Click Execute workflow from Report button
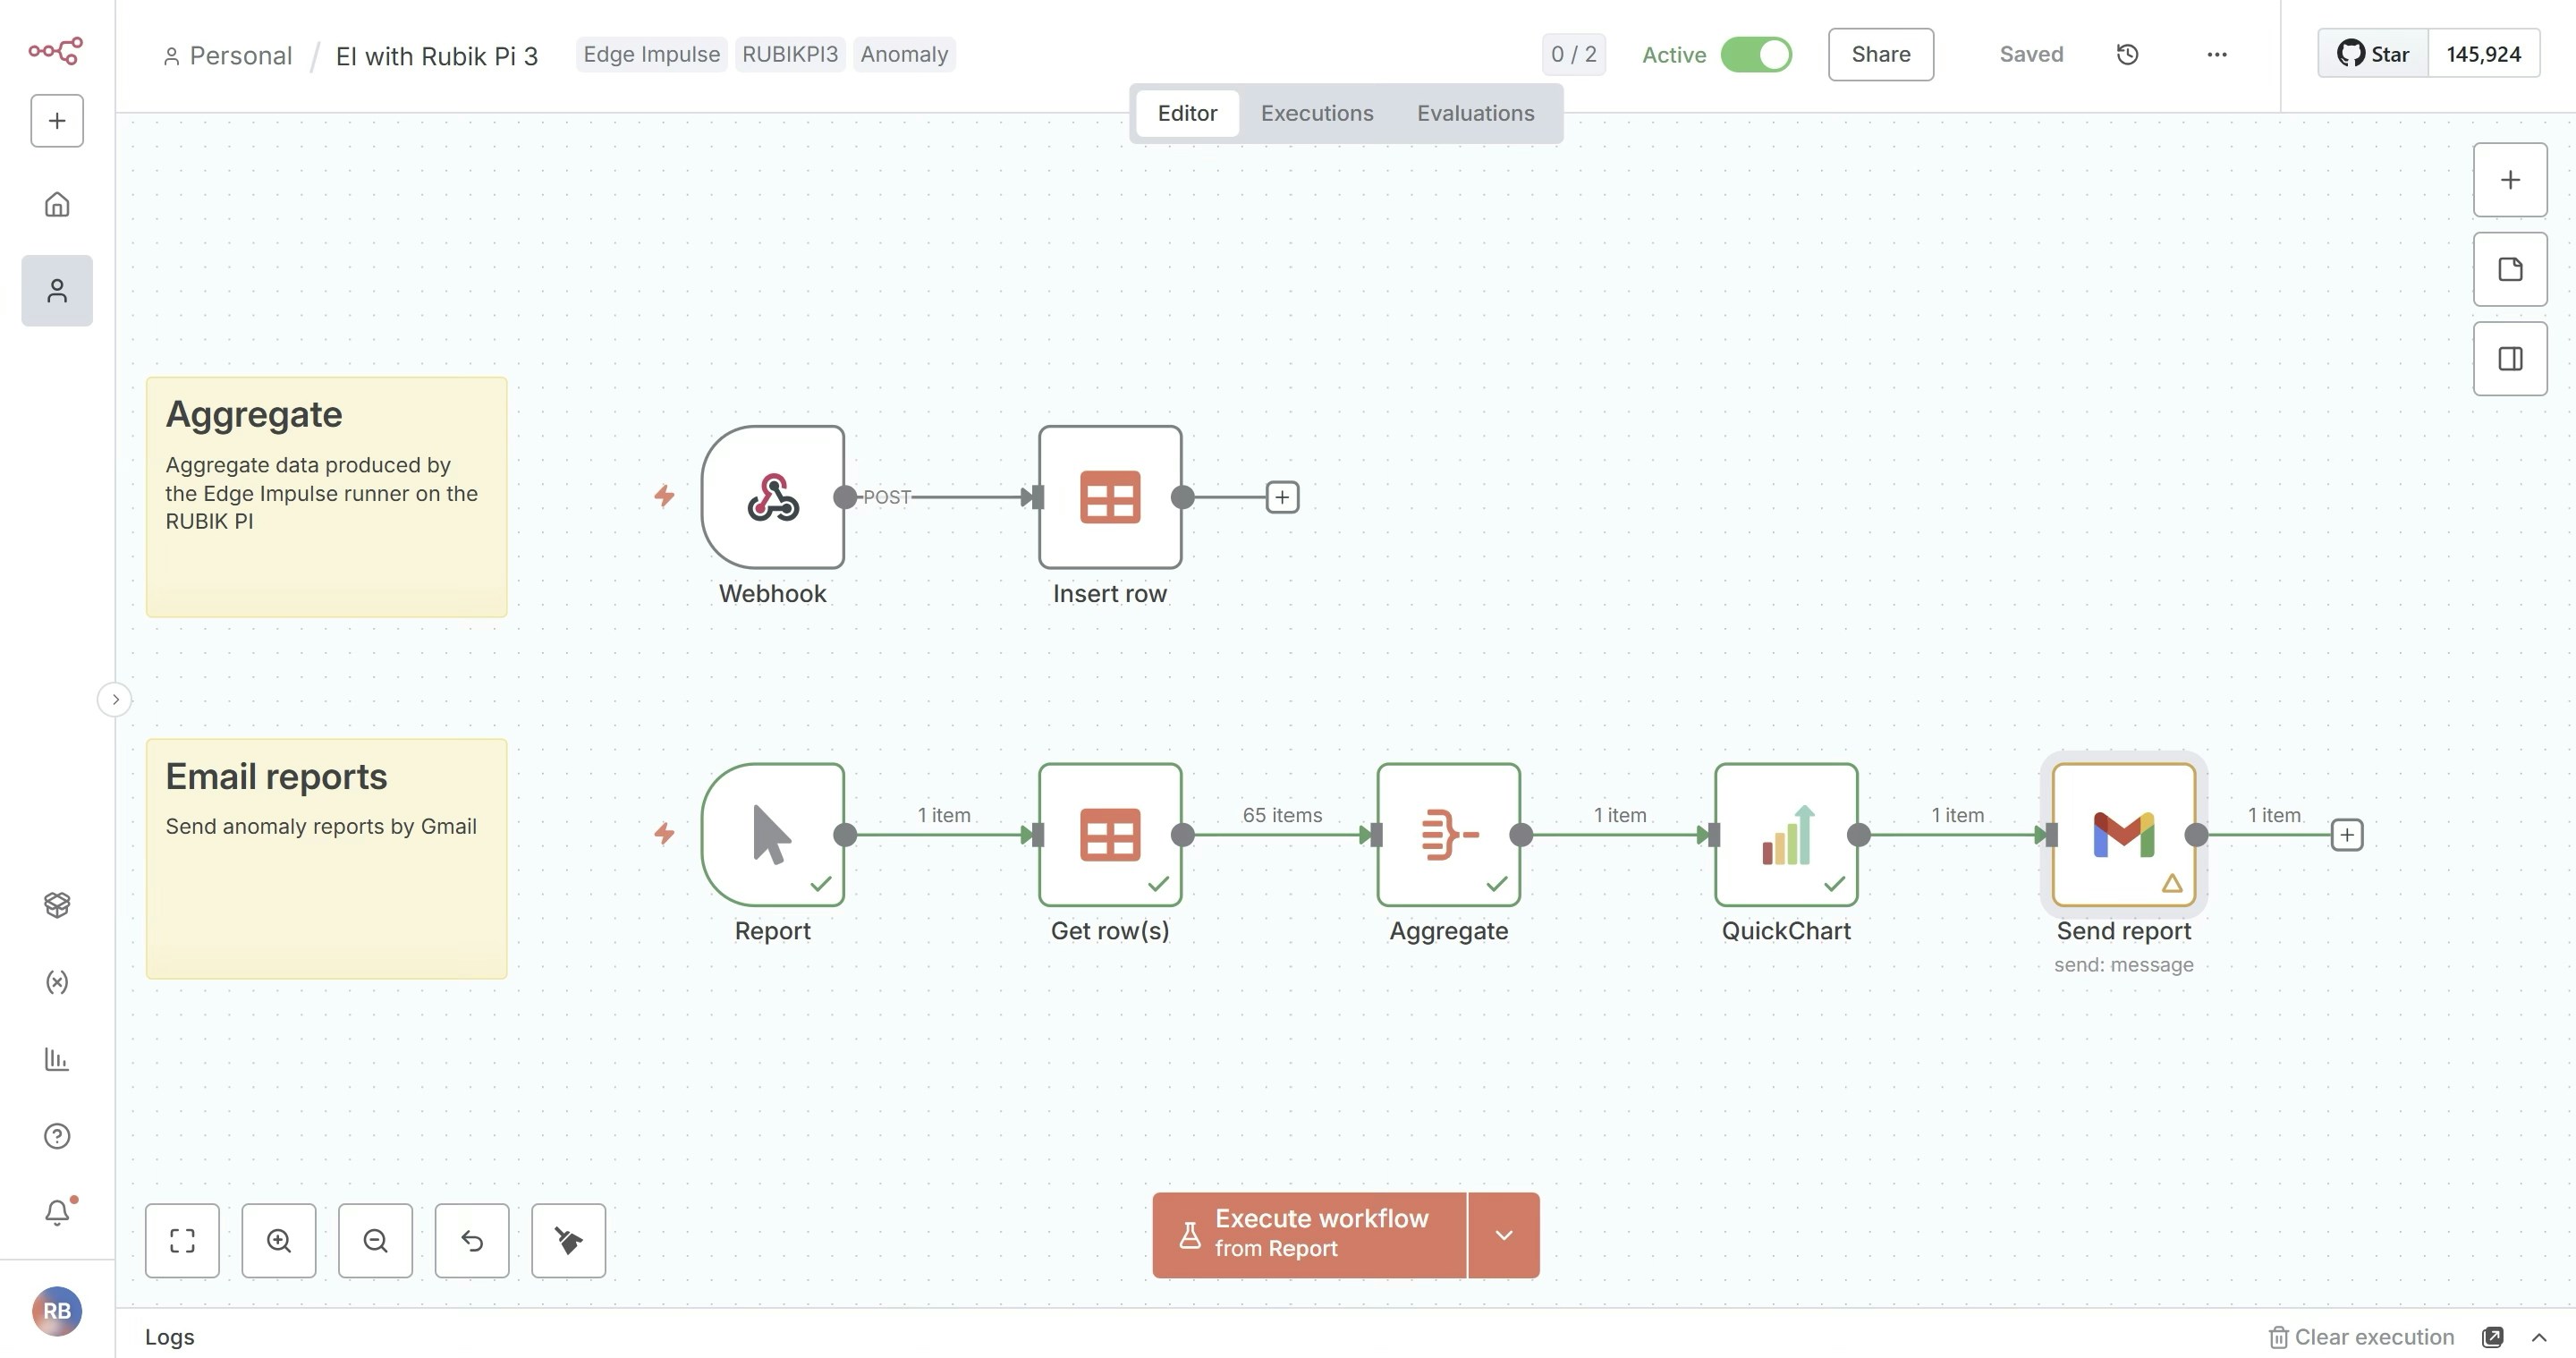This screenshot has width=2576, height=1358. point(1309,1235)
